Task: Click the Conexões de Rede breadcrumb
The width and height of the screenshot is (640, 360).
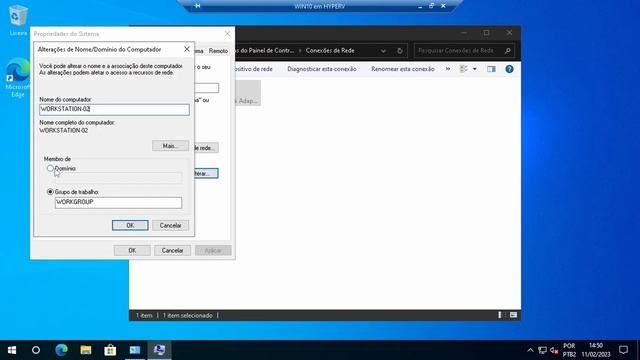Action: tap(330, 51)
